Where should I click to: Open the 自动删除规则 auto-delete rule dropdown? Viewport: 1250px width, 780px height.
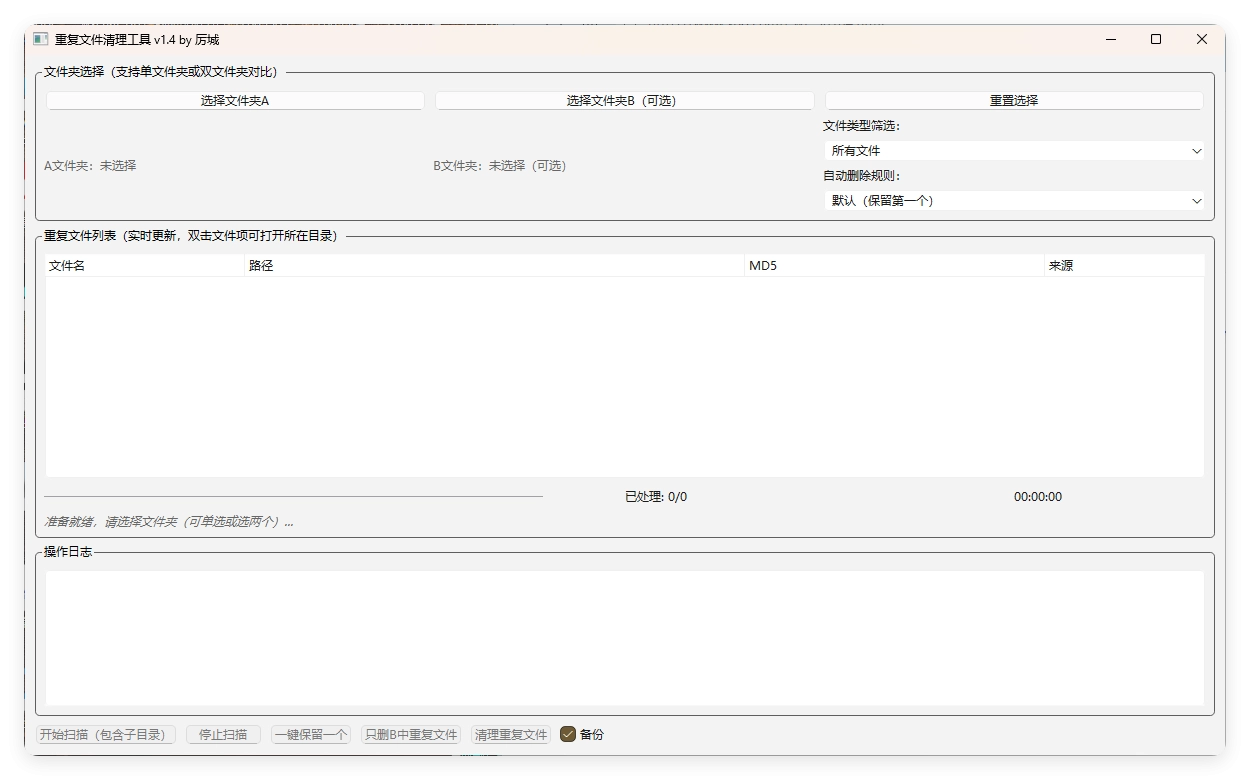1013,200
